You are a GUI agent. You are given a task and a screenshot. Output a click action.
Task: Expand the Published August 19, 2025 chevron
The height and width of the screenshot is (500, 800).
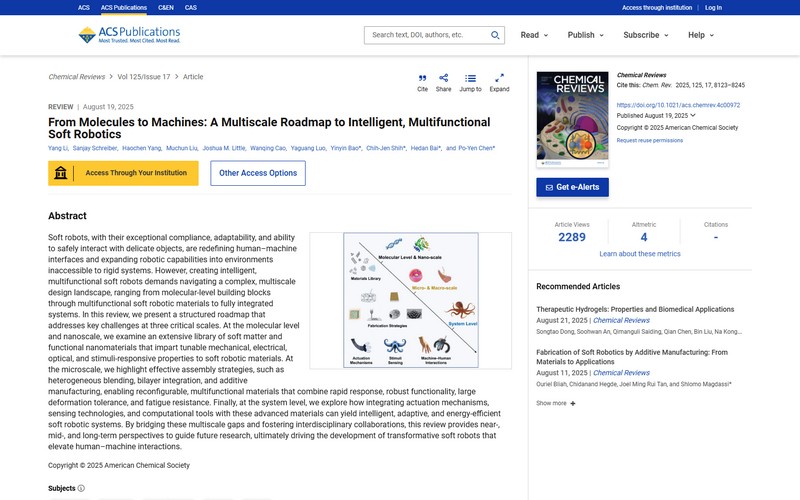coord(693,116)
